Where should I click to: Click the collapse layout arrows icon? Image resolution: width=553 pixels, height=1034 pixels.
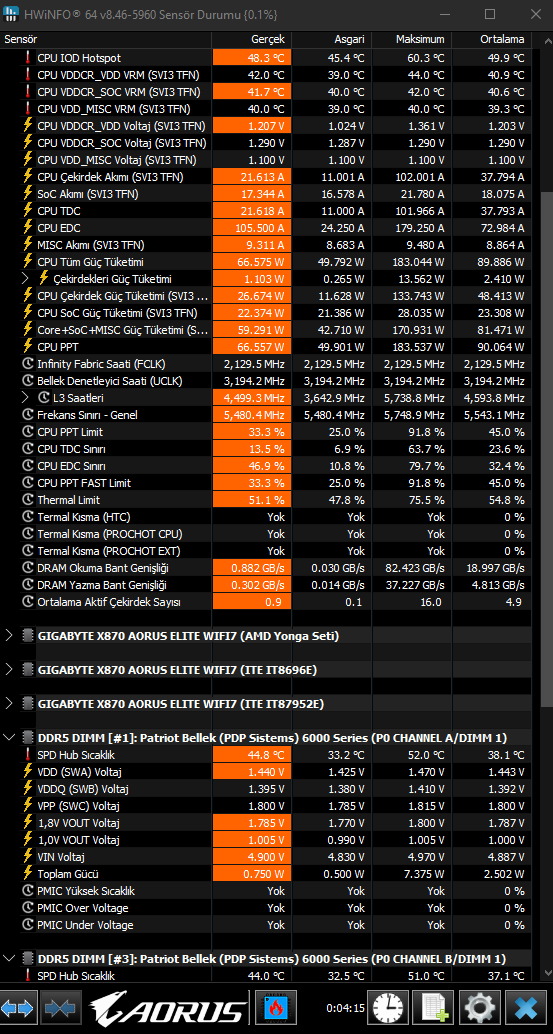(x=62, y=1009)
